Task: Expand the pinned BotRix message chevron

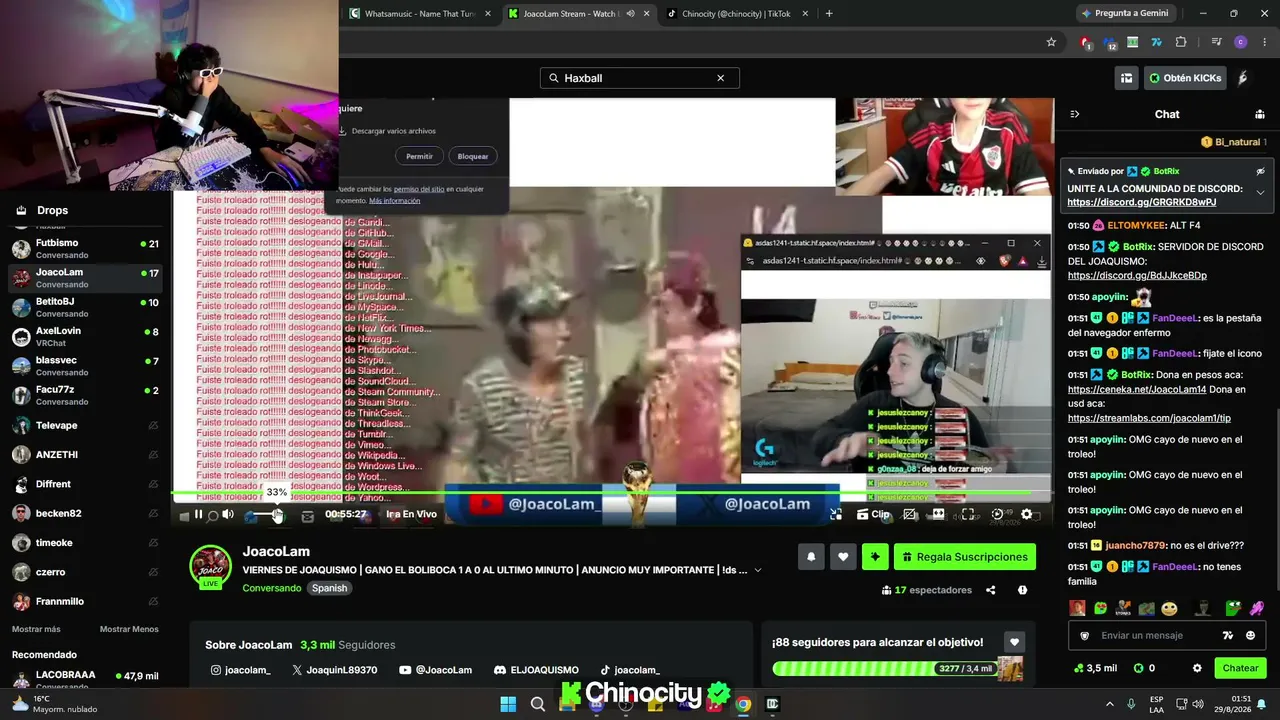Action: coord(1260,192)
